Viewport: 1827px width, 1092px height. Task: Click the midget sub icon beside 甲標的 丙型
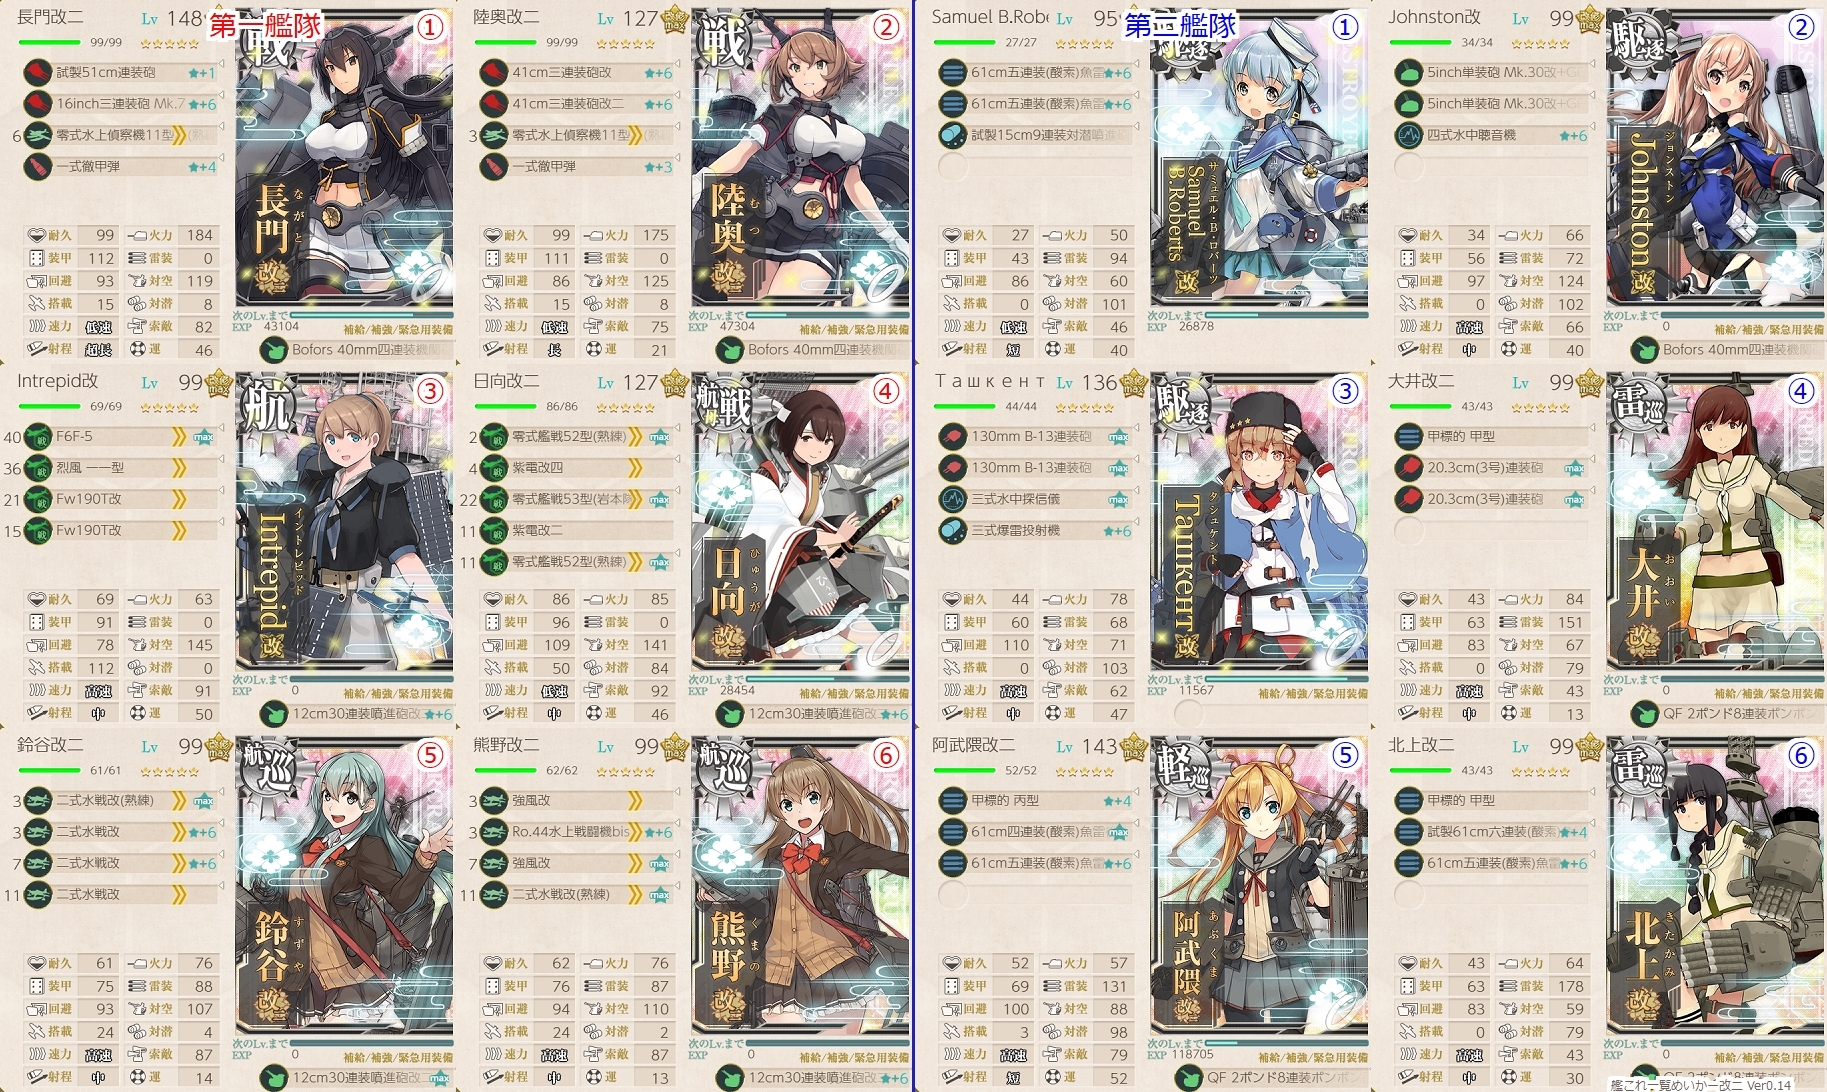[x=952, y=800]
